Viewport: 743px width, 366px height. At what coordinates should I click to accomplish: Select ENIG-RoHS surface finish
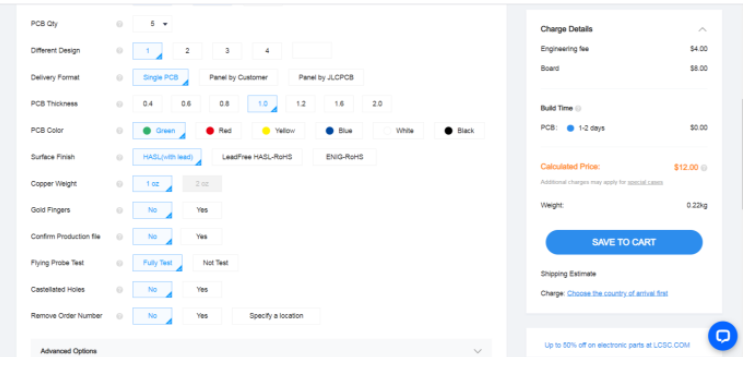point(344,157)
